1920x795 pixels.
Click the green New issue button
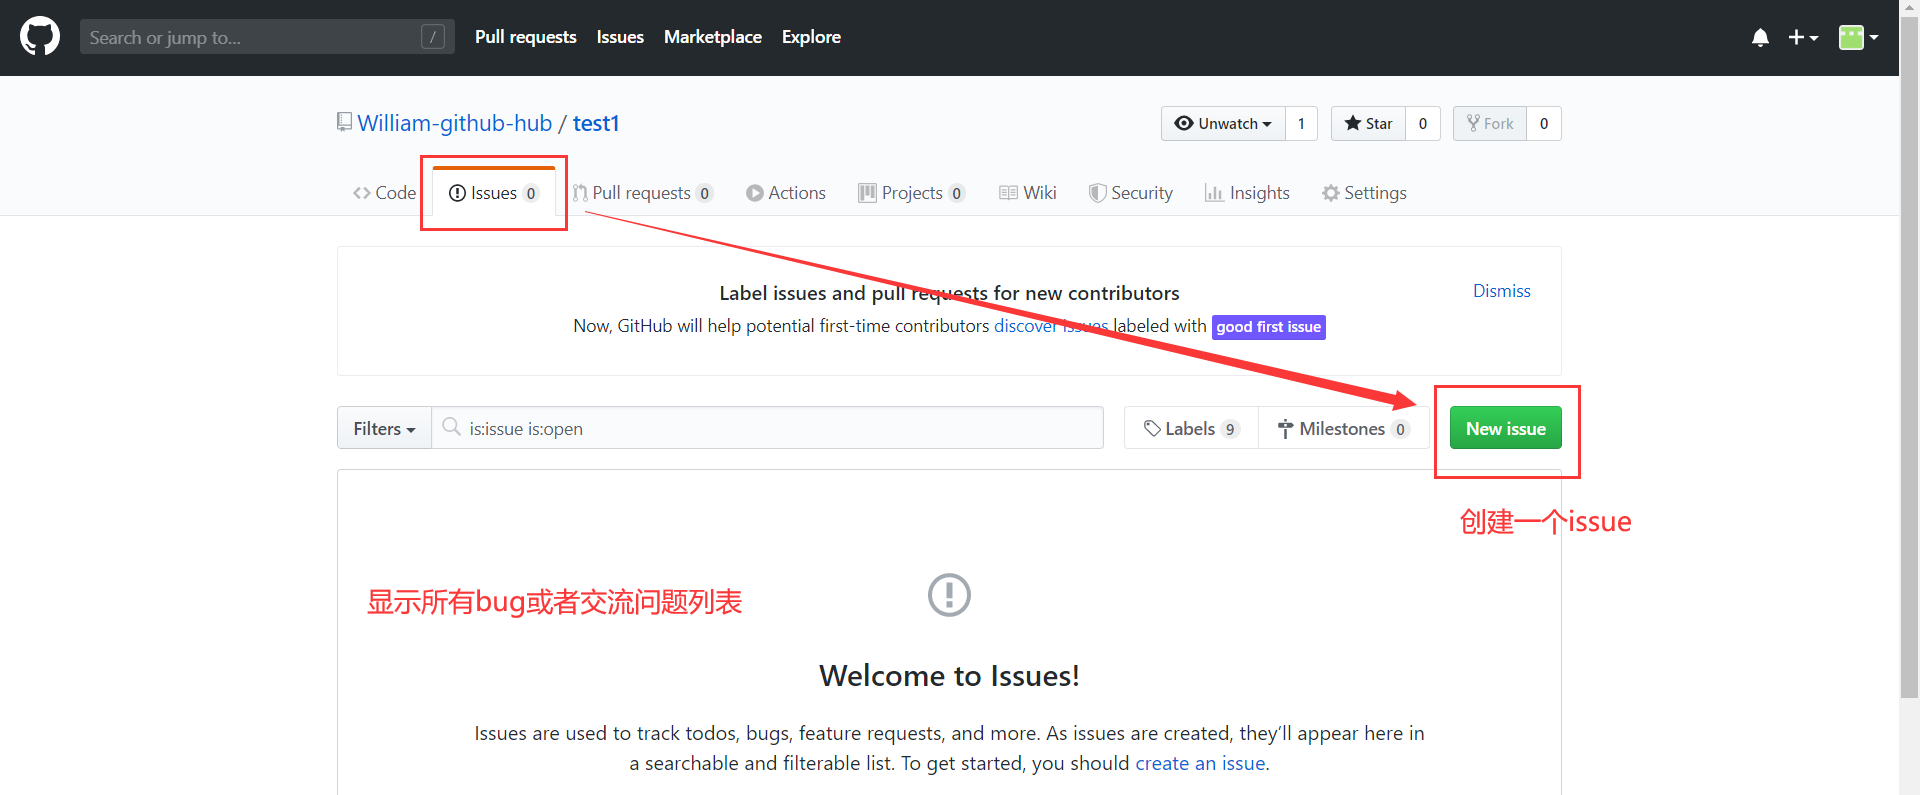pyautogui.click(x=1506, y=428)
